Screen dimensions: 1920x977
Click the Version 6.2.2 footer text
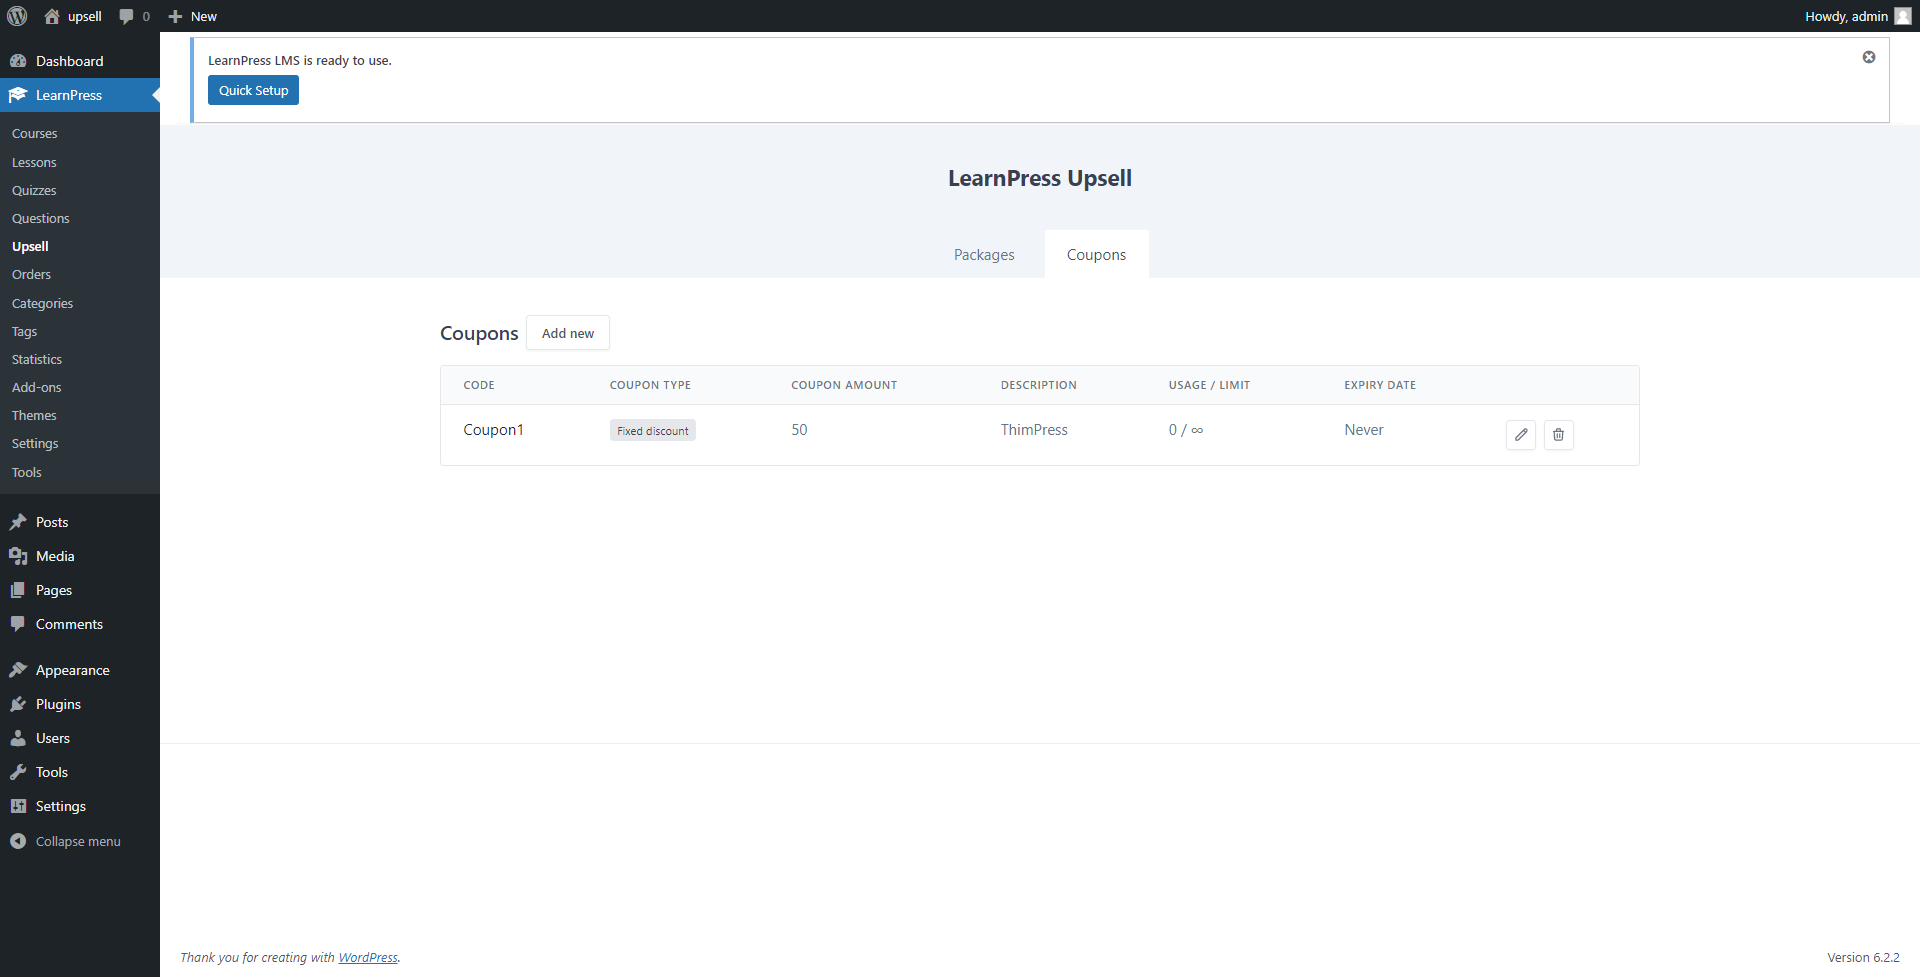click(1863, 957)
